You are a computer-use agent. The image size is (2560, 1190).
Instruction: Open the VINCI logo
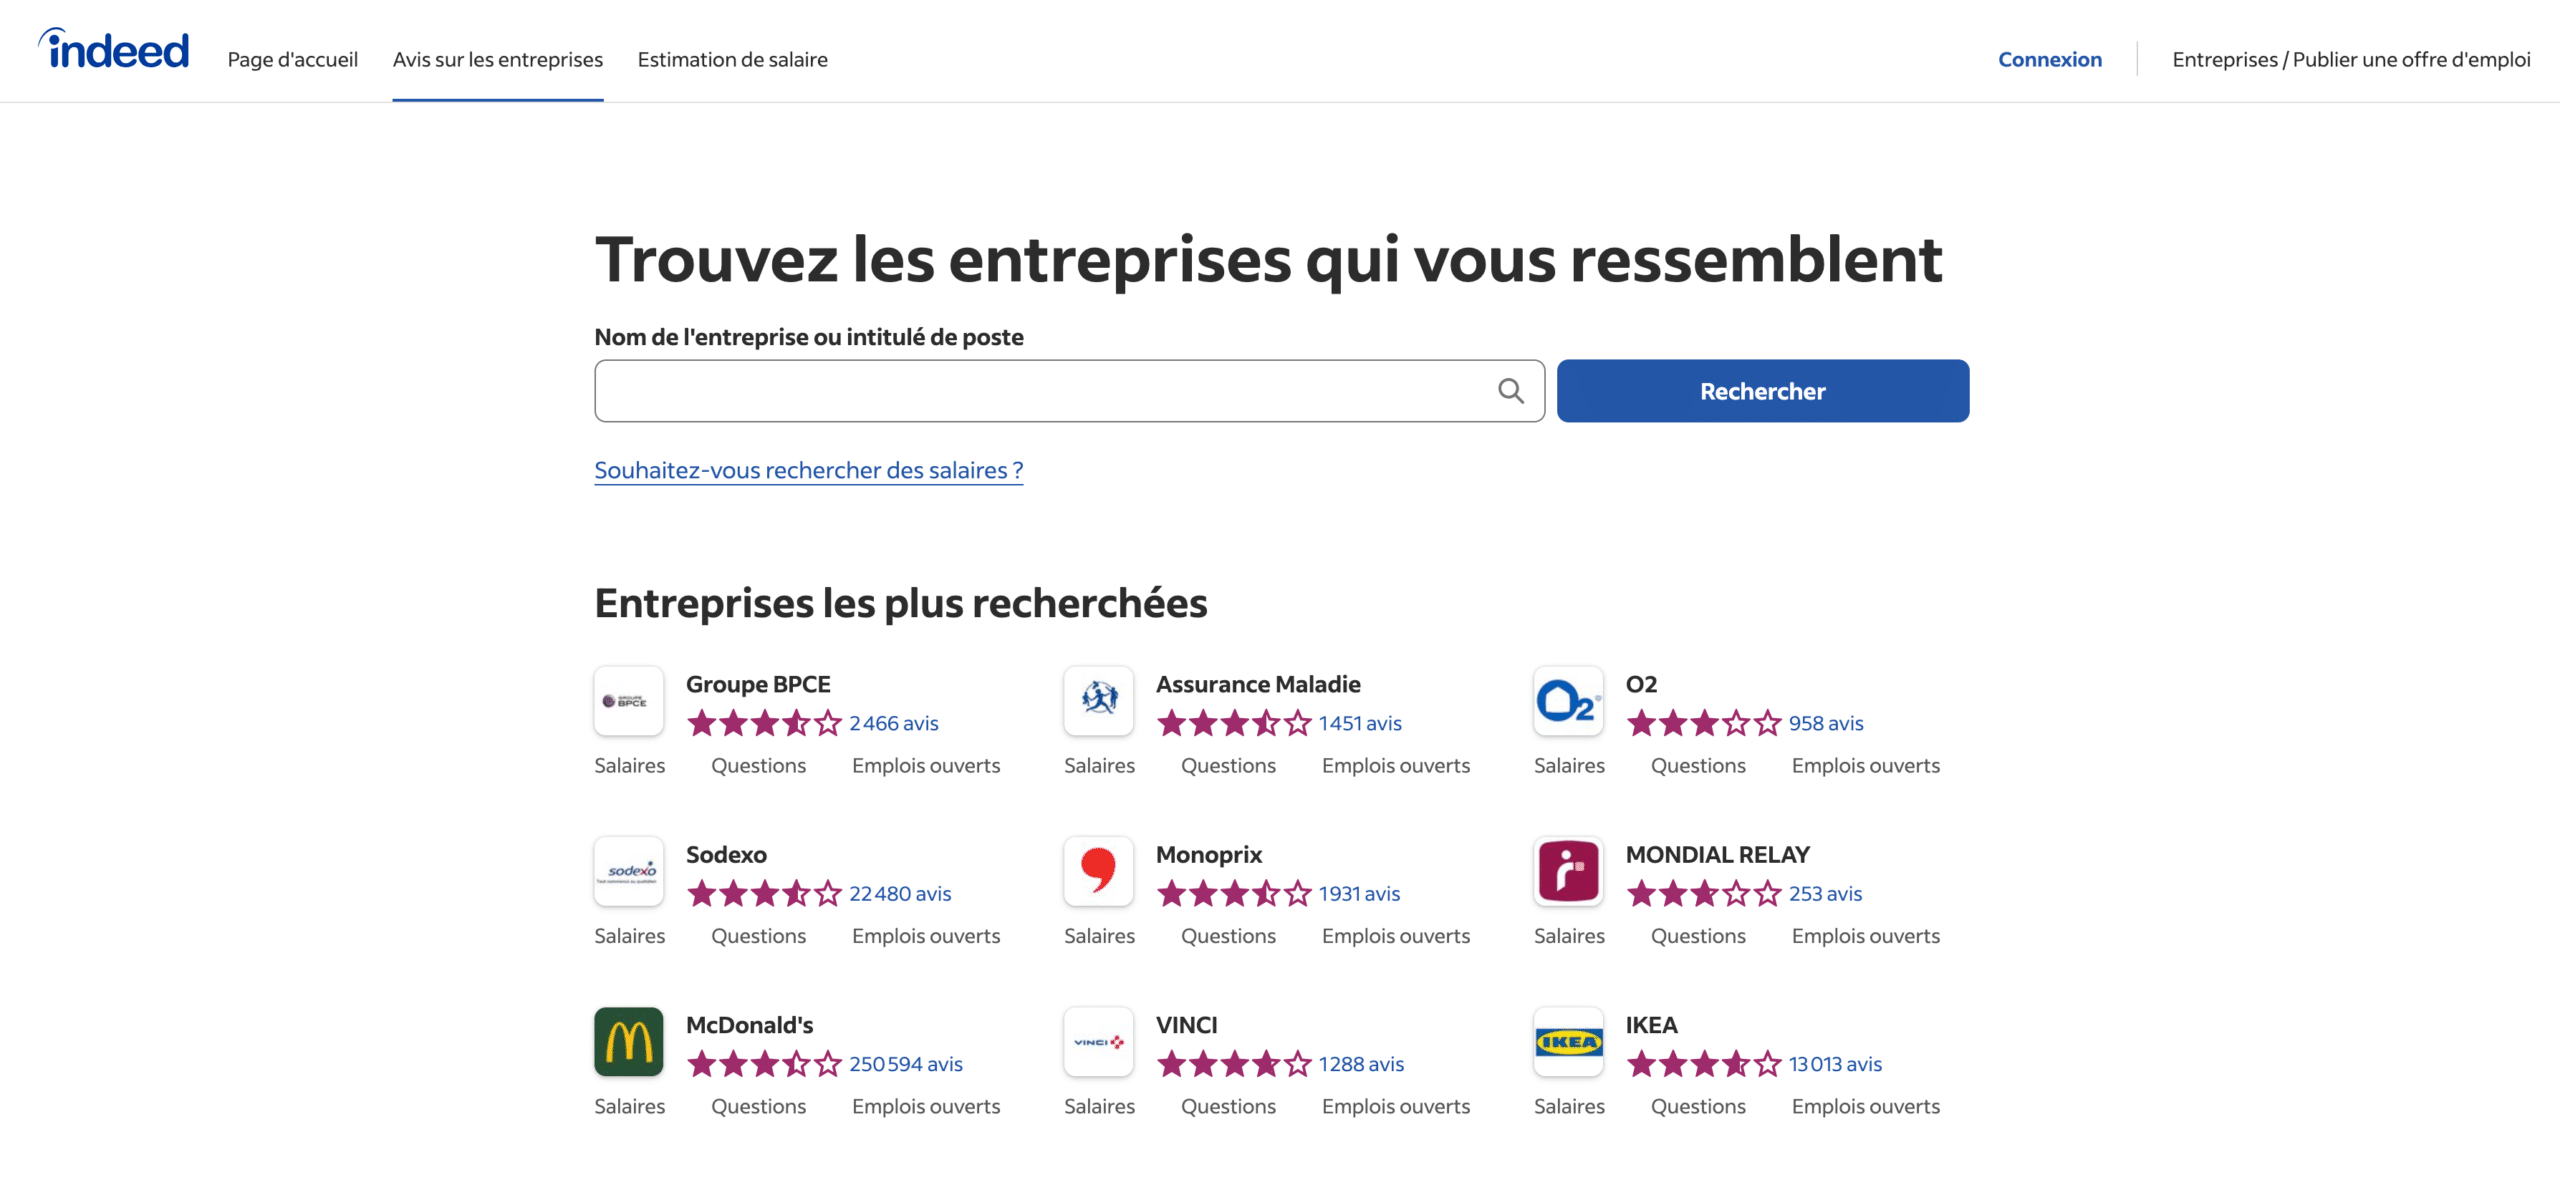point(1099,1042)
